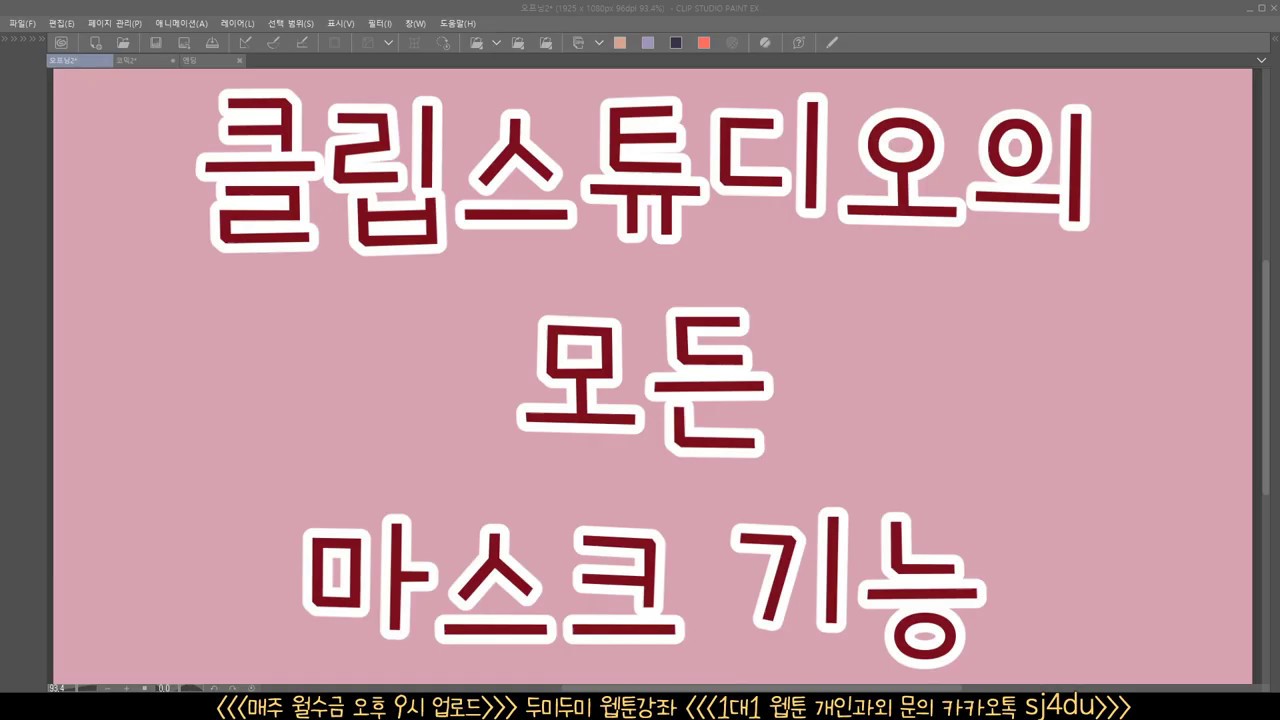
Task: Click the greyed Fill selection icon
Action: click(x=368, y=43)
